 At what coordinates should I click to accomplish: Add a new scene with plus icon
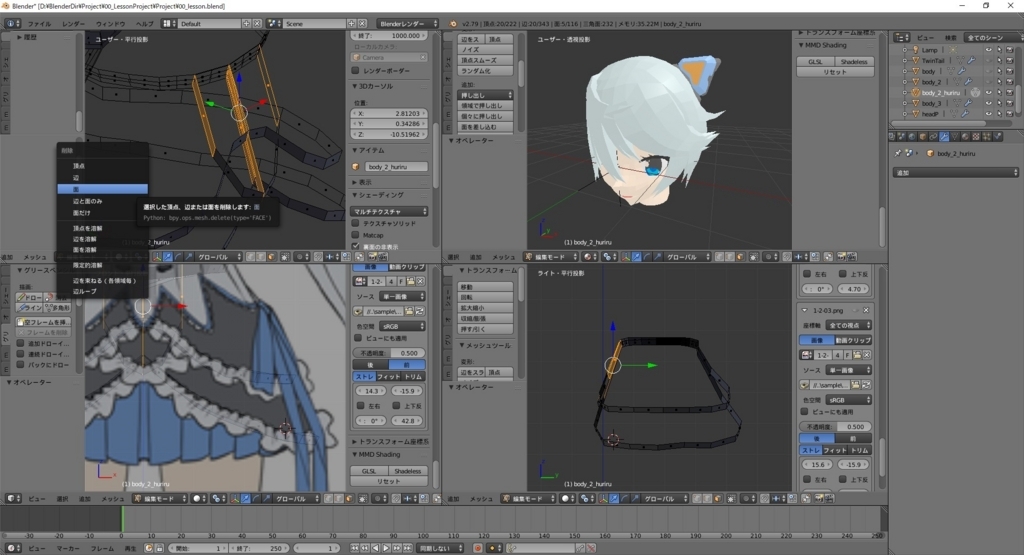click(352, 24)
